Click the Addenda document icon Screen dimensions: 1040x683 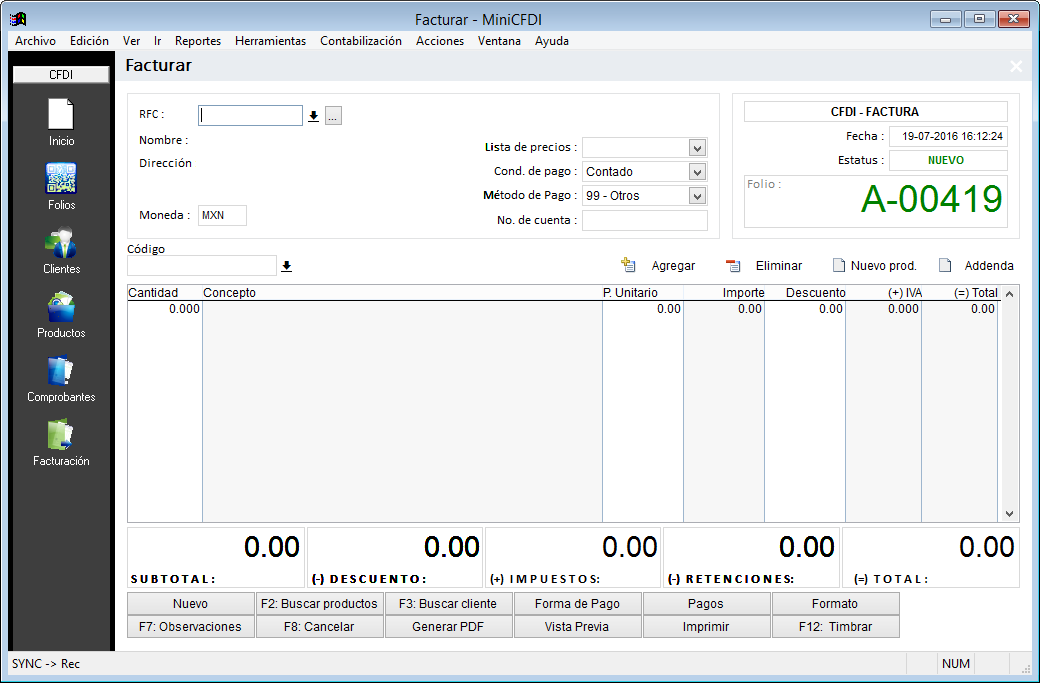click(x=945, y=265)
